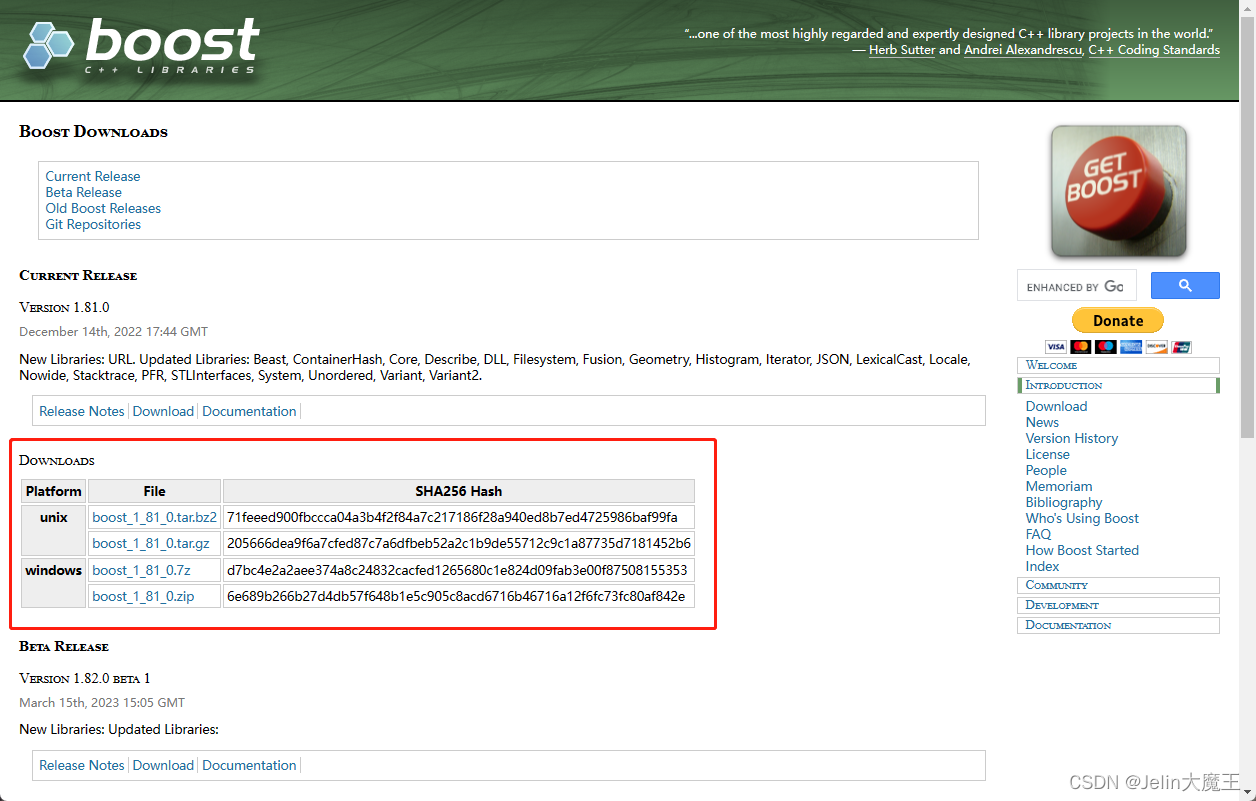Viewport: 1256px width, 801px height.
Task: Expand the Development sidebar section
Action: pos(1118,605)
